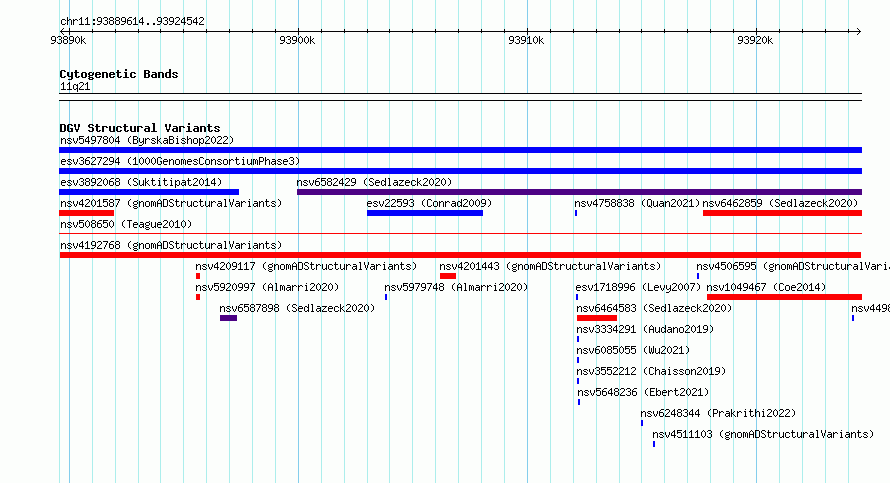Click nsv4506595 variant label
Image resolution: width=890 pixels, height=483 pixels.
tap(793, 266)
